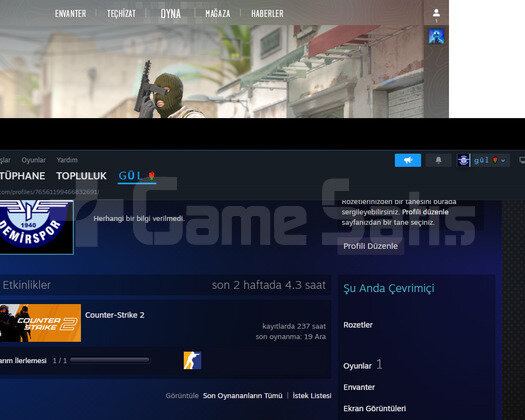Open Son Oynananların Tümü link
Screen dimensions: 525x420
coord(242,396)
